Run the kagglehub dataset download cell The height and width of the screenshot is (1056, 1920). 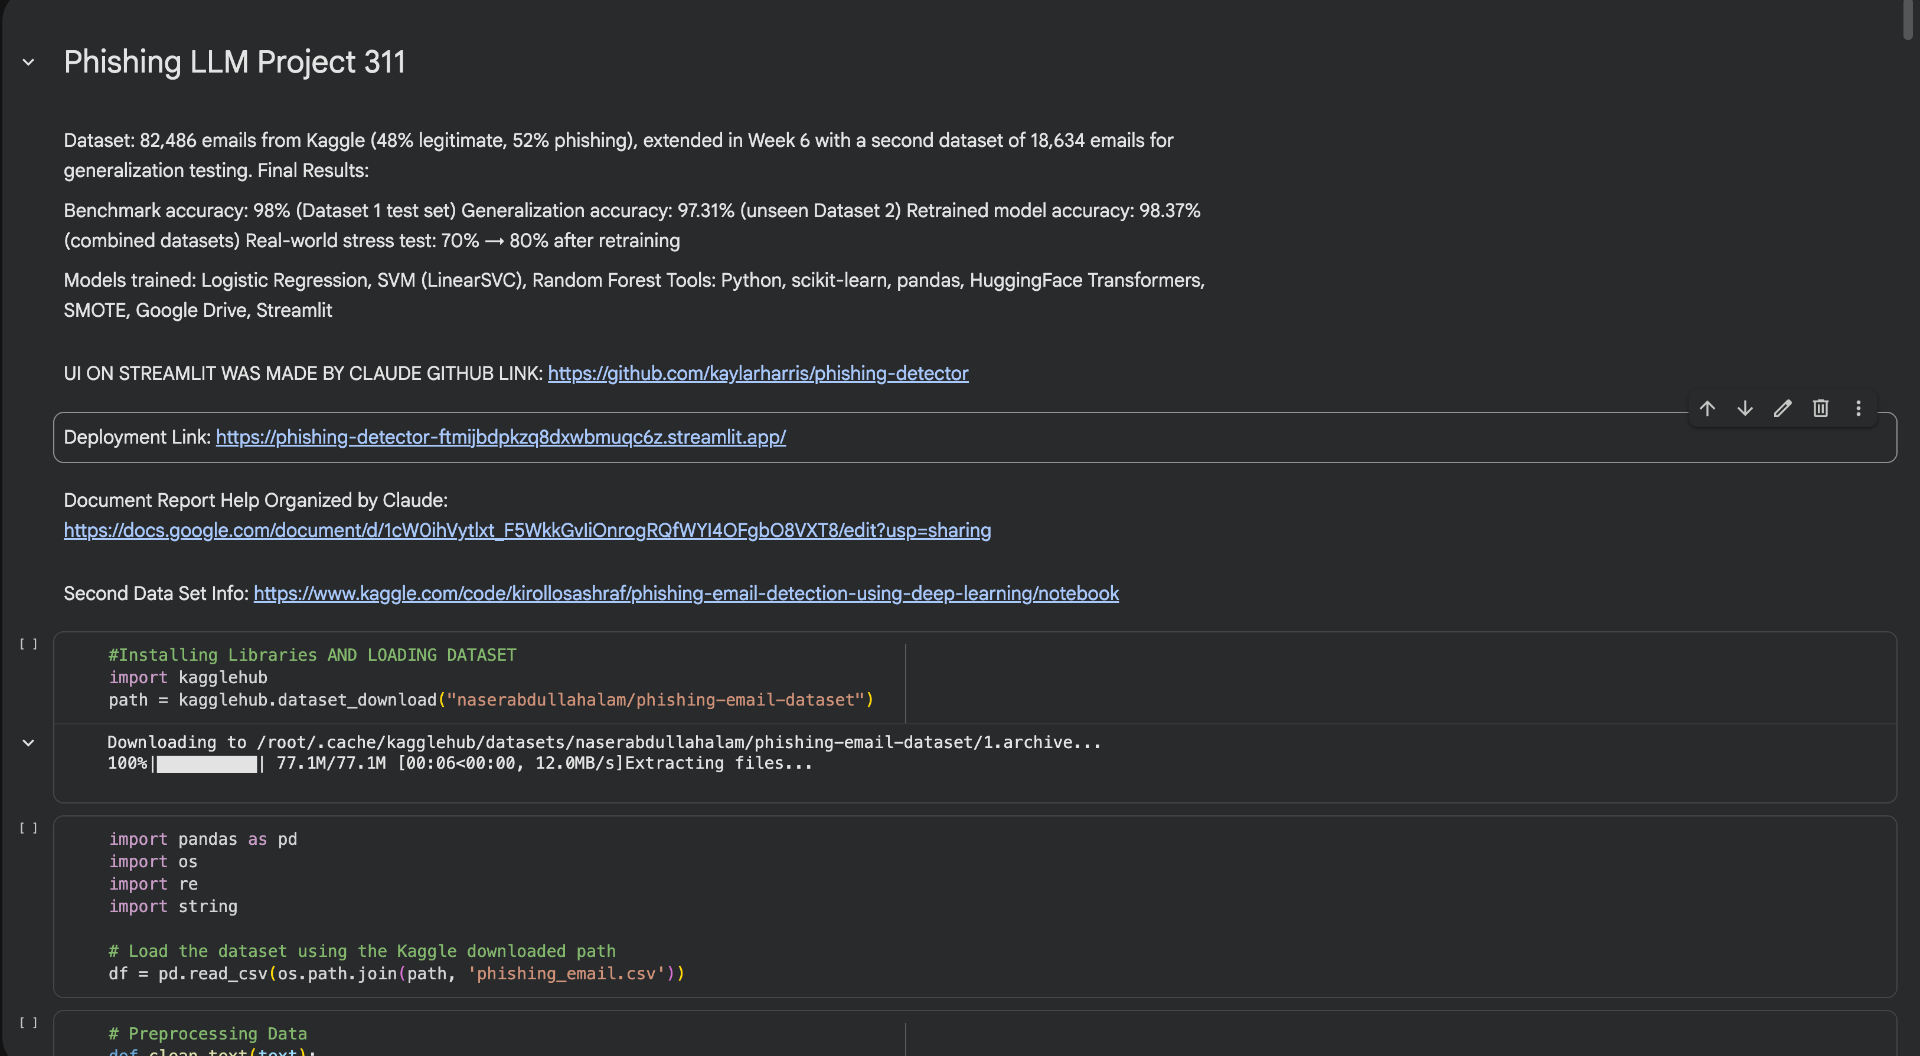29,644
